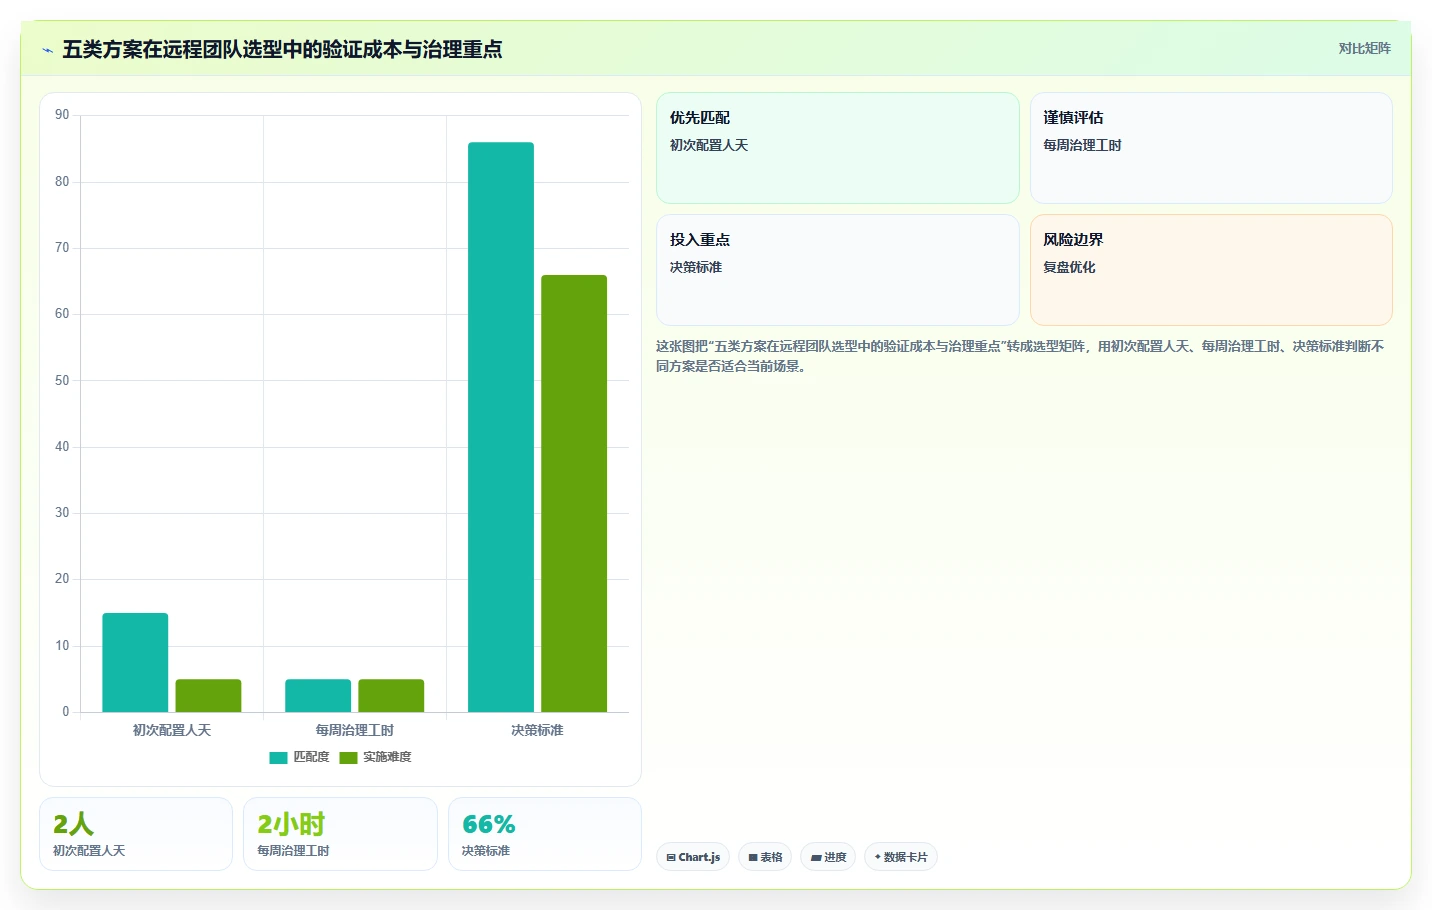Click the teal 决策标准 bar

[501, 427]
